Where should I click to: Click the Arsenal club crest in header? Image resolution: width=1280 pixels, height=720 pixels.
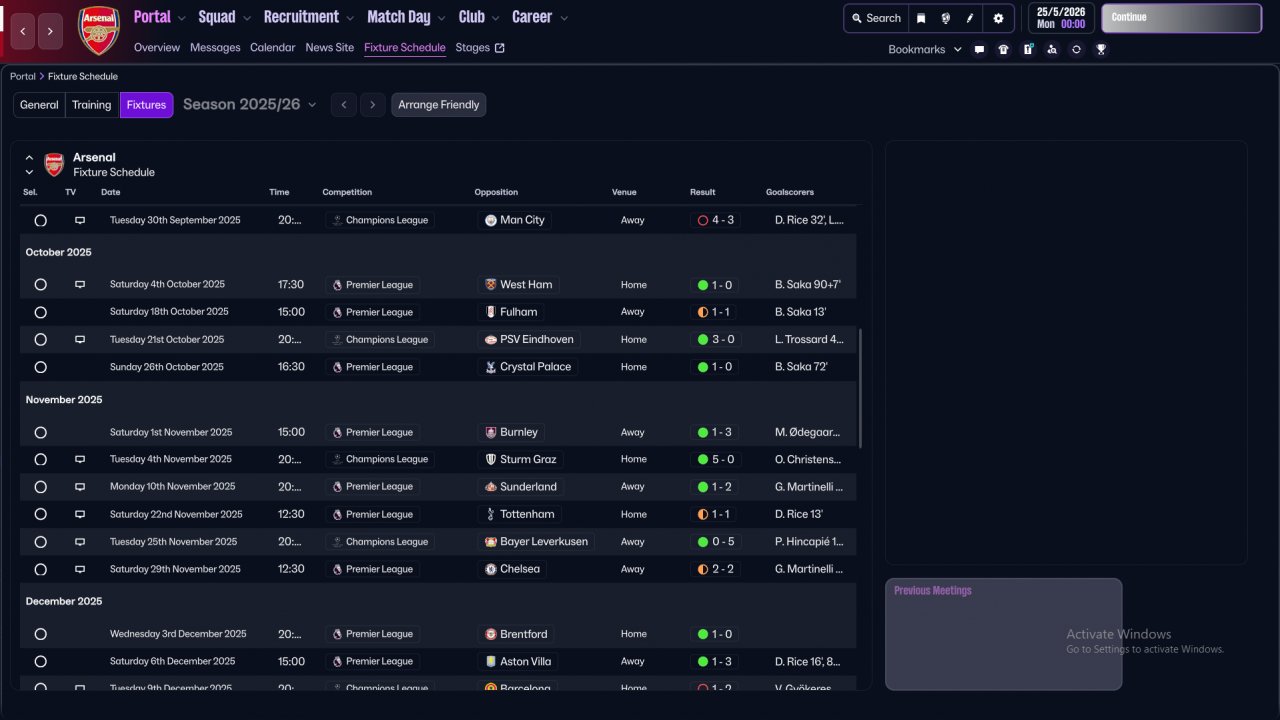[99, 31]
